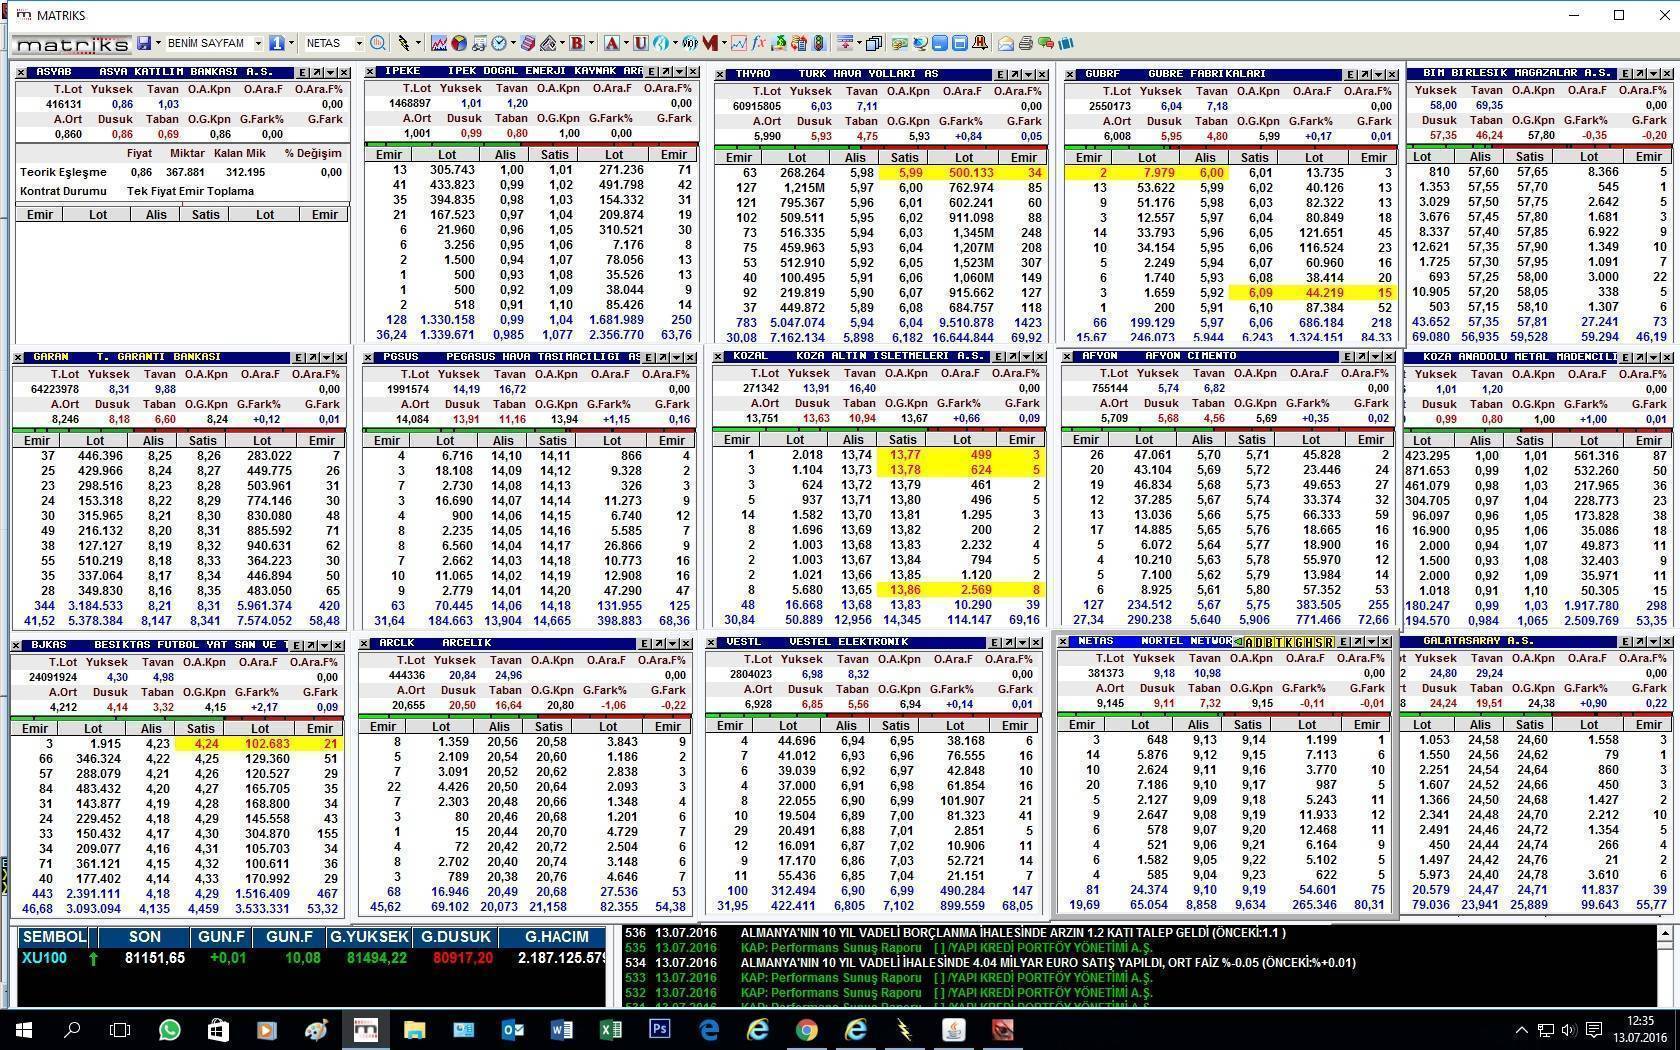Click the pie chart toolbar icon
This screenshot has width=1680, height=1050.
(458, 43)
